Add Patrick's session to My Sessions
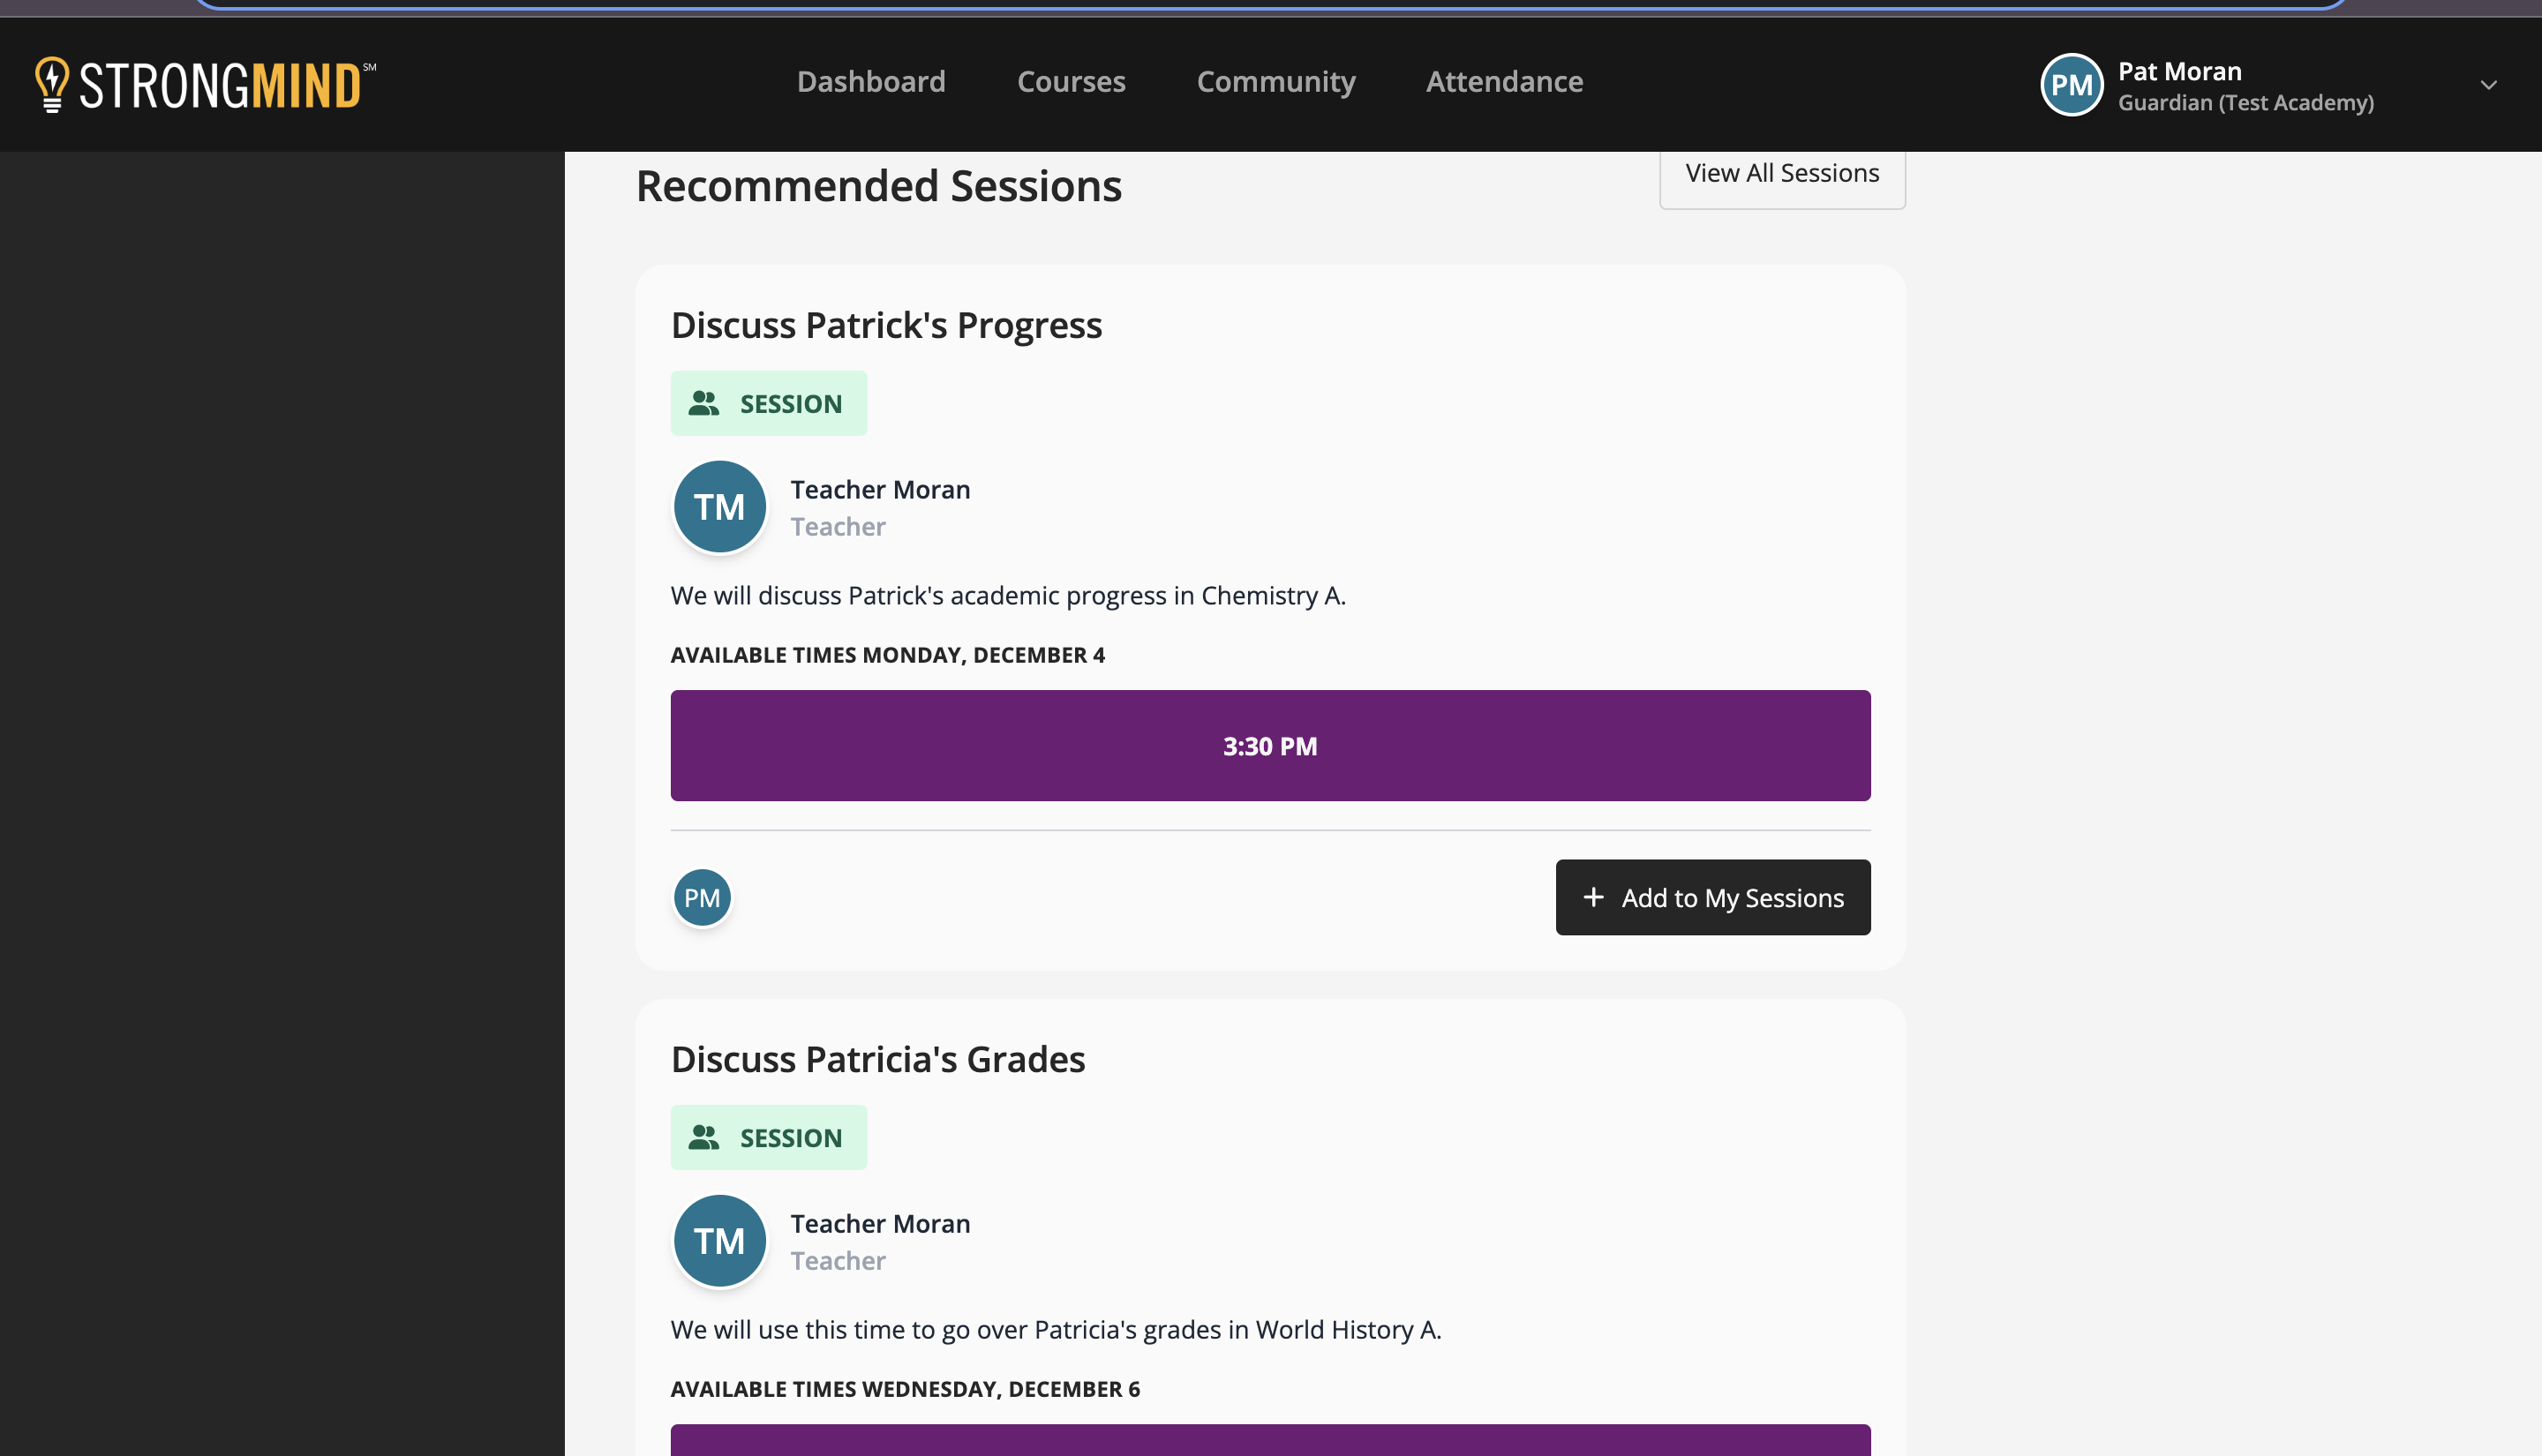Screen dimensions: 2542x1456 [1713, 897]
